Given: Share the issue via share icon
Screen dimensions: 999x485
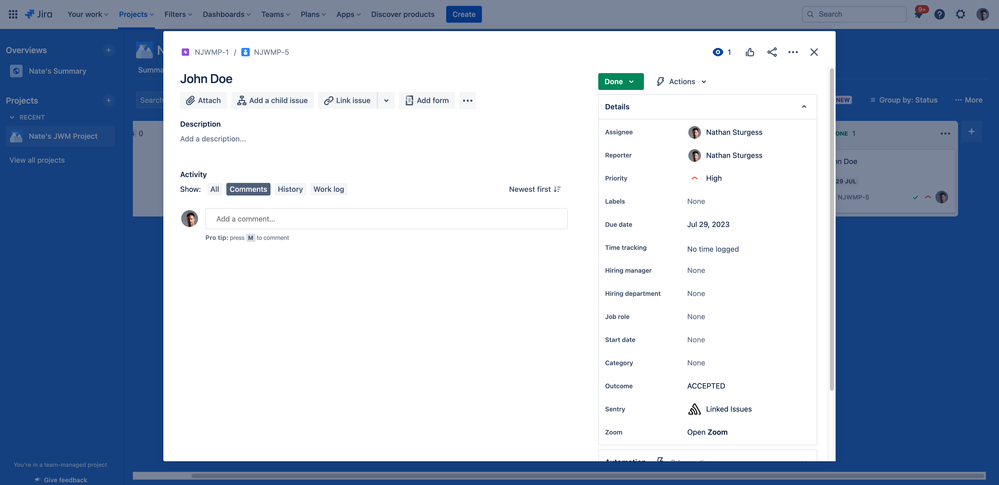Looking at the screenshot, I should (x=772, y=52).
